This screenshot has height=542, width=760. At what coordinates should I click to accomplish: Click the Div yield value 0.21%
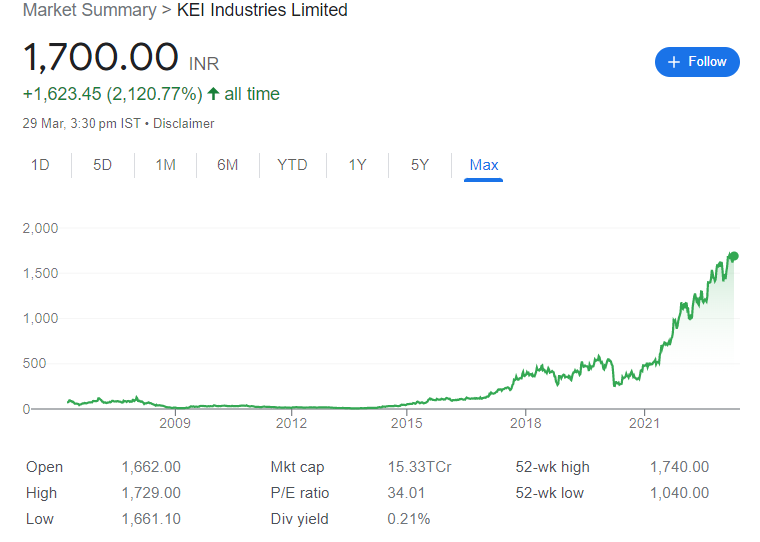409,519
